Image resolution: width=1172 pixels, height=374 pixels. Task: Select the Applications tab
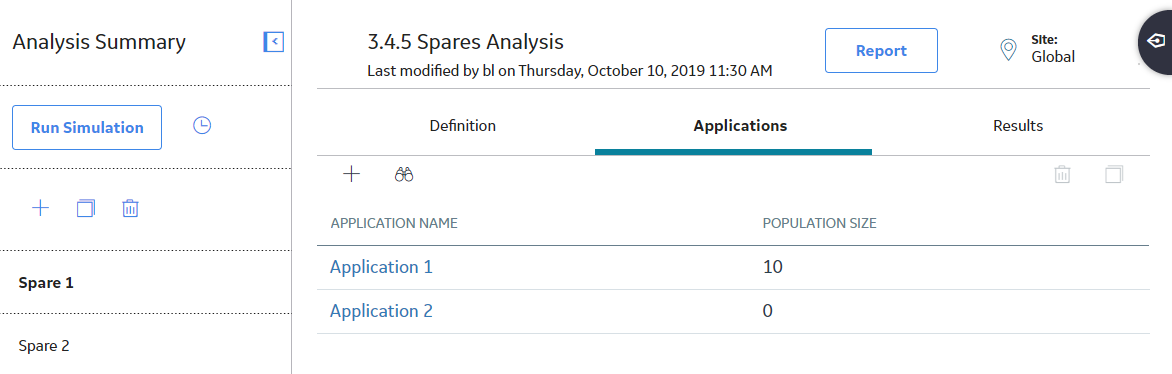click(740, 126)
